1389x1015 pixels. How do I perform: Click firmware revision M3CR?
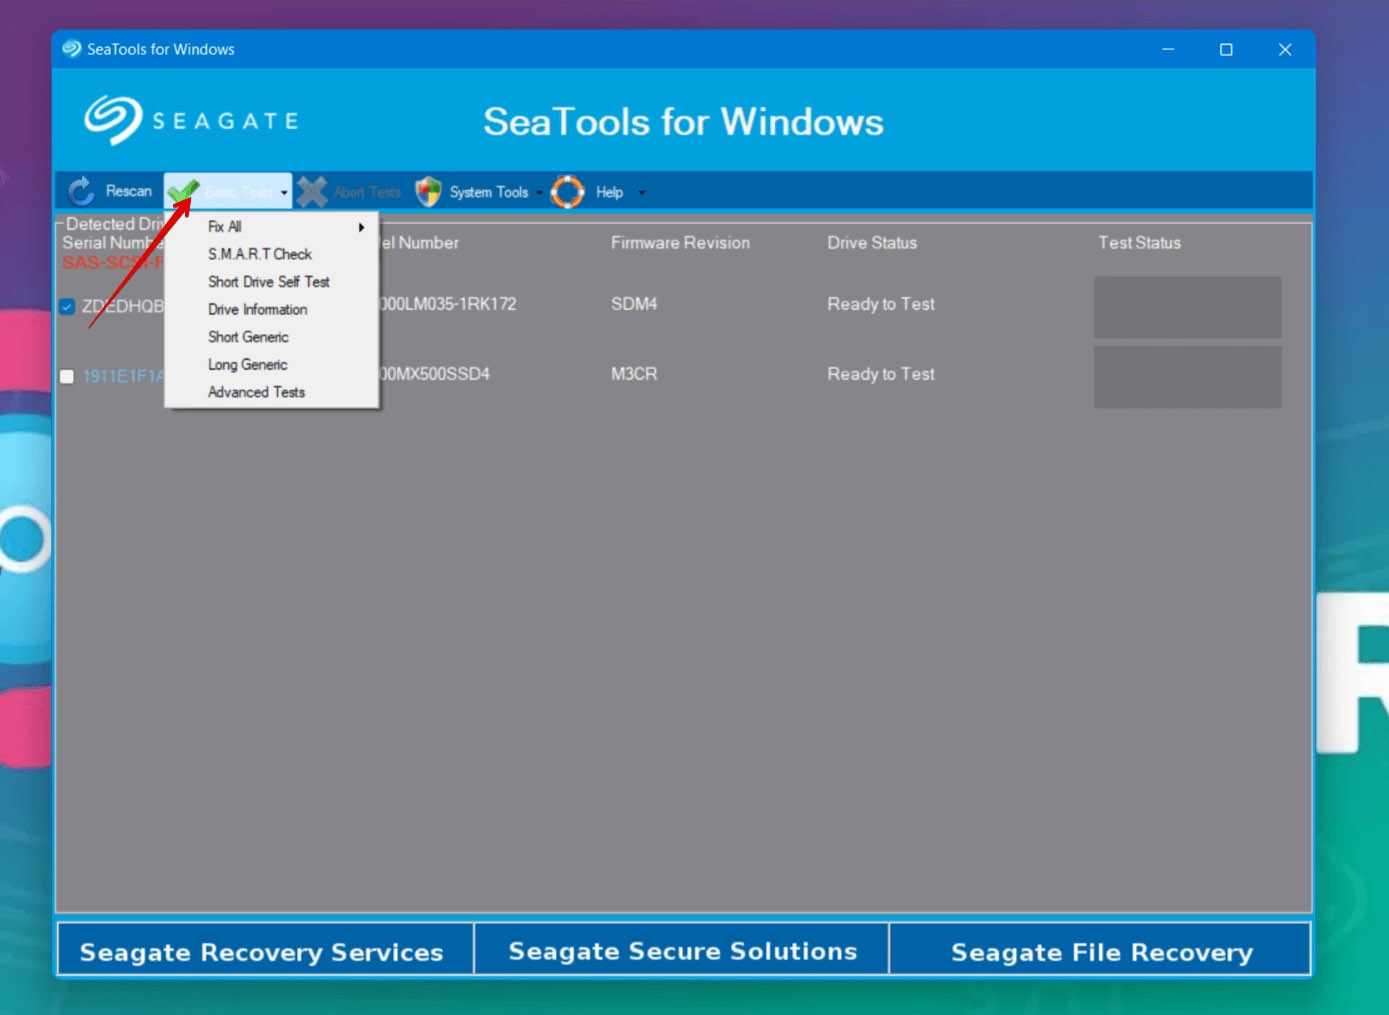click(x=634, y=374)
